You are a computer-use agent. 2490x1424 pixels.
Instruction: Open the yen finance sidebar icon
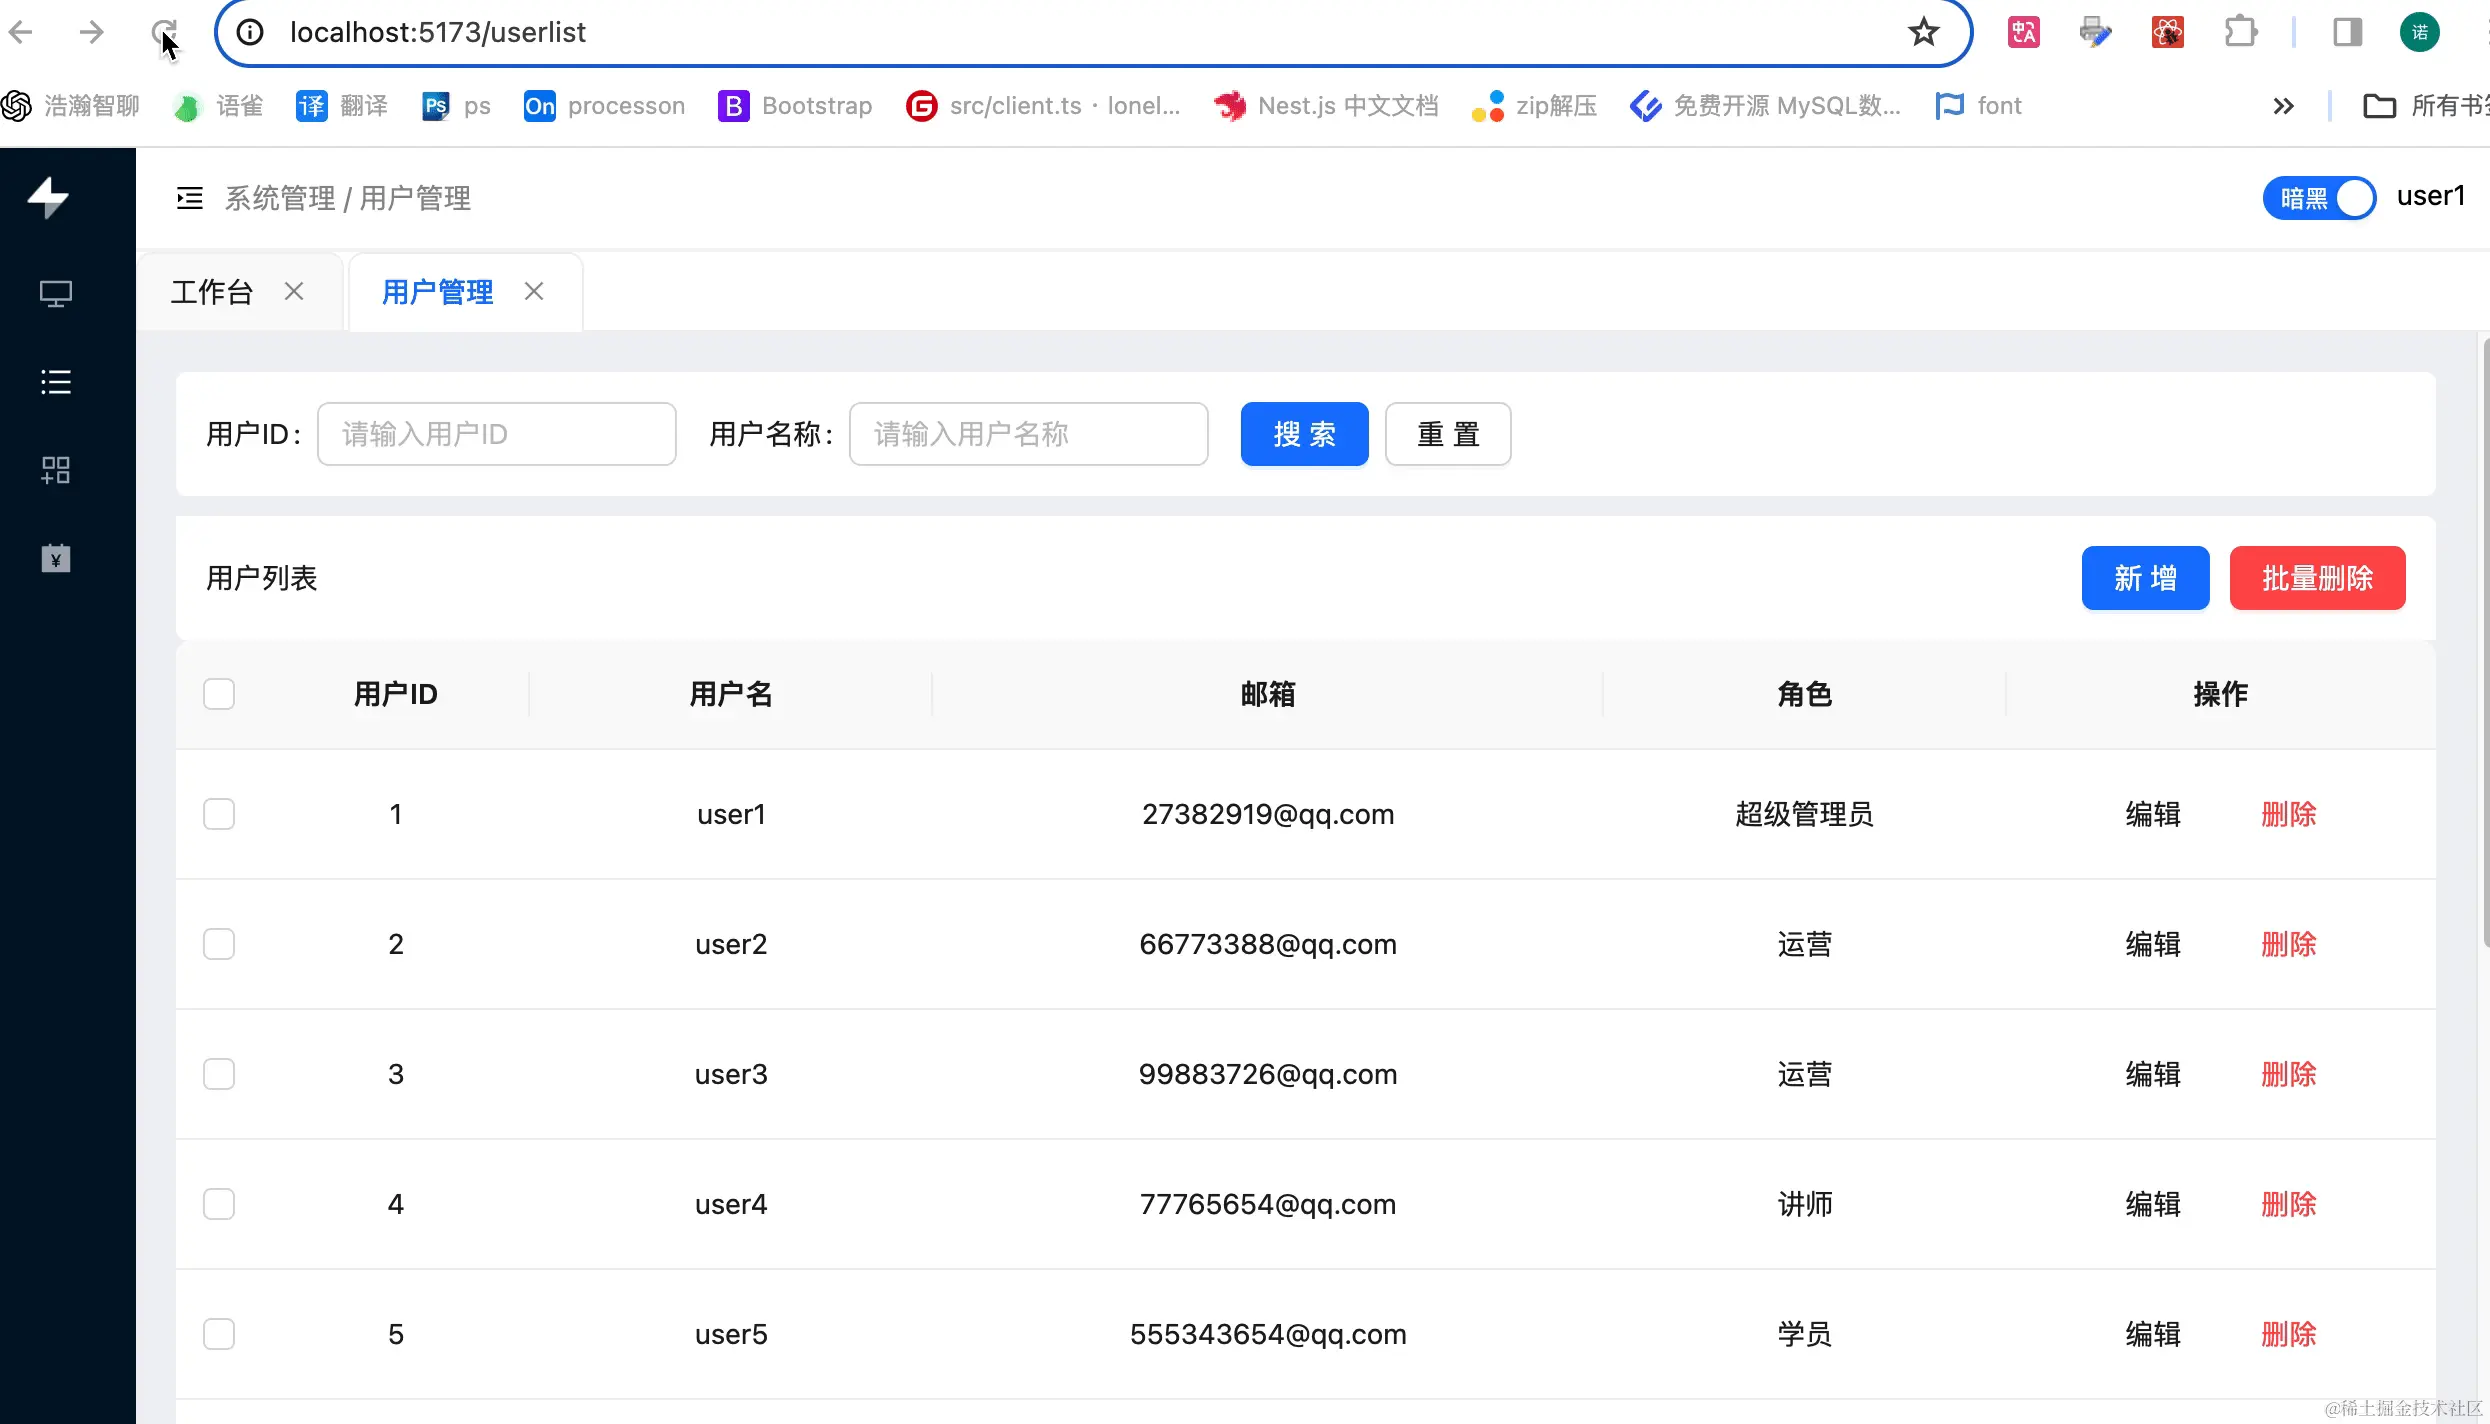coord(55,558)
